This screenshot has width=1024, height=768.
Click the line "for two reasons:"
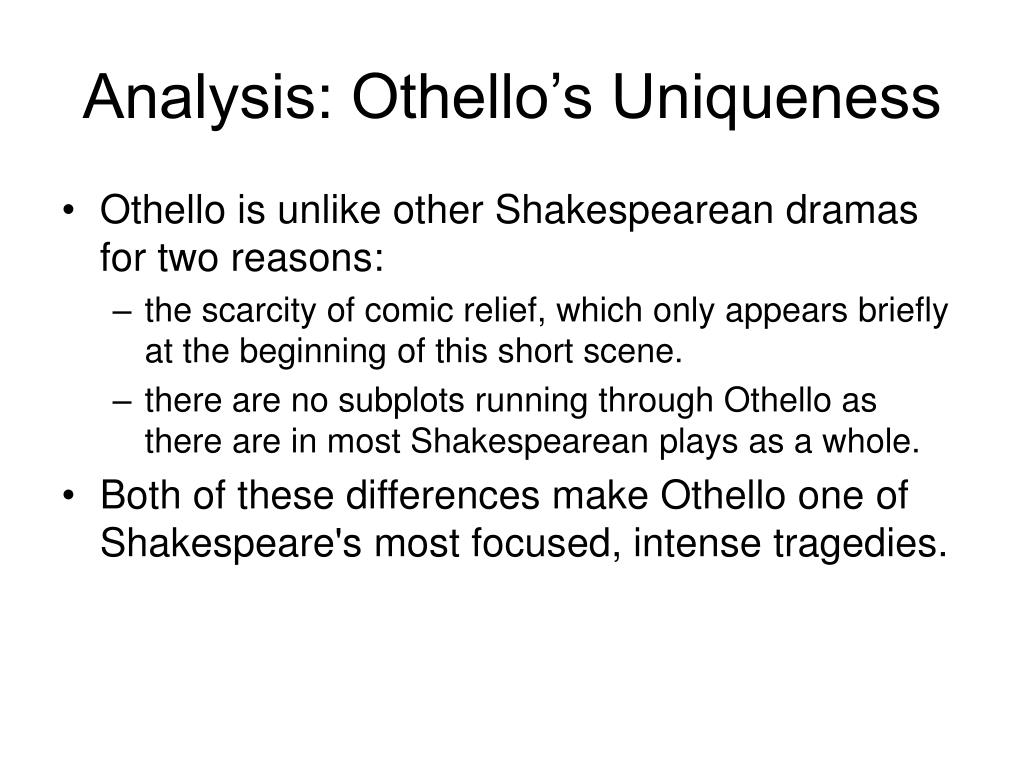[x=242, y=258]
